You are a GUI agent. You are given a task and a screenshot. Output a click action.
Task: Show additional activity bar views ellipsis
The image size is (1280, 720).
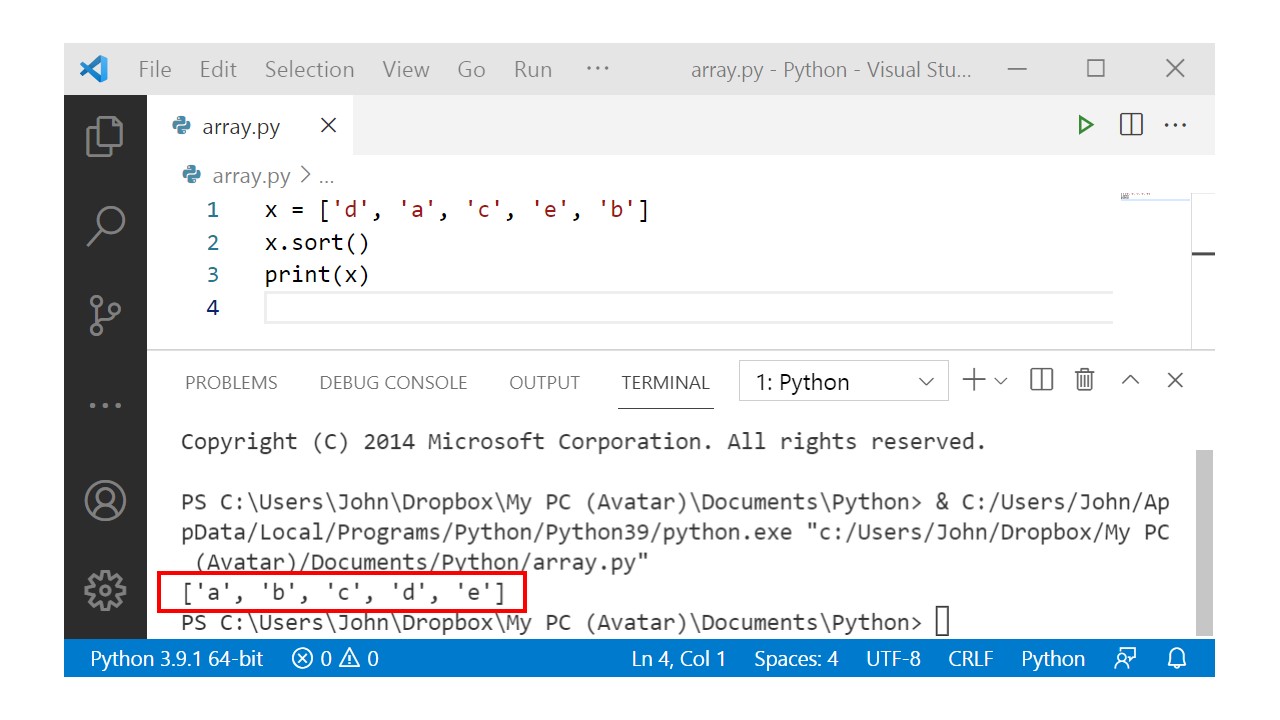coord(105,406)
